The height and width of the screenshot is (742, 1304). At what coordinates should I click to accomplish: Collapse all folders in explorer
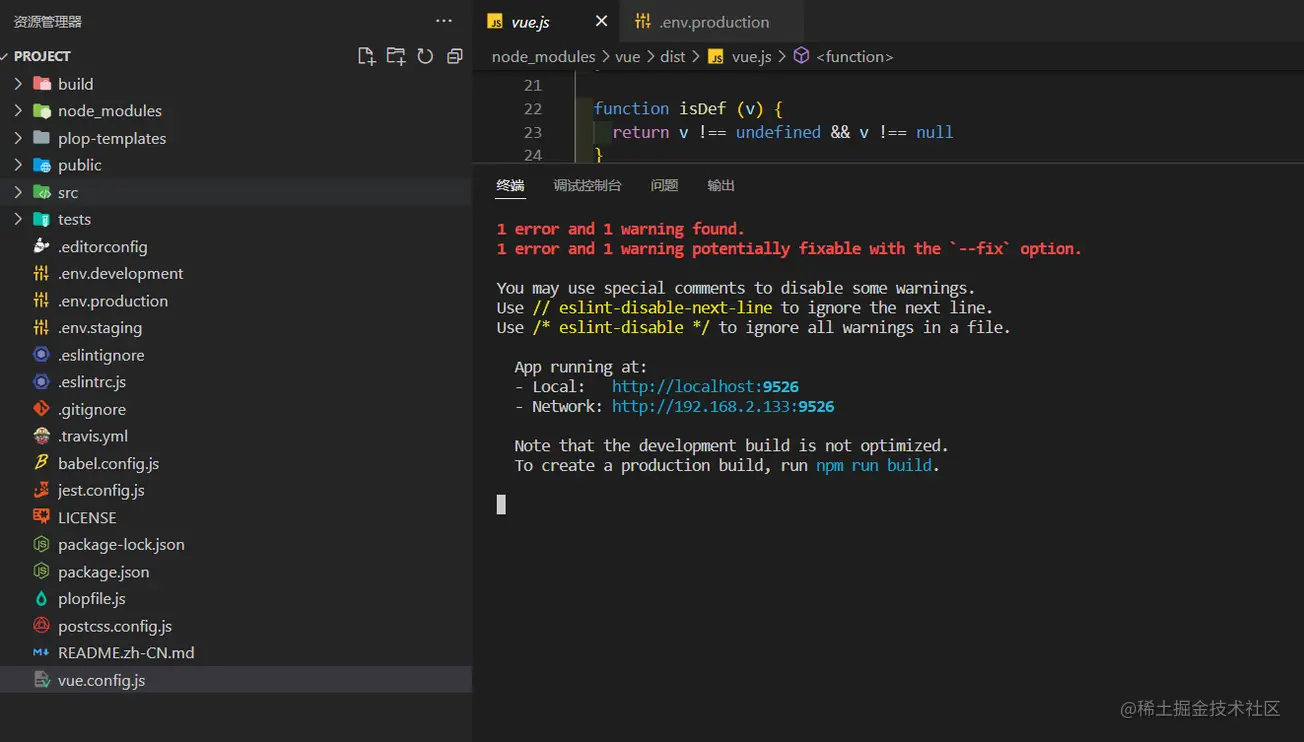455,56
